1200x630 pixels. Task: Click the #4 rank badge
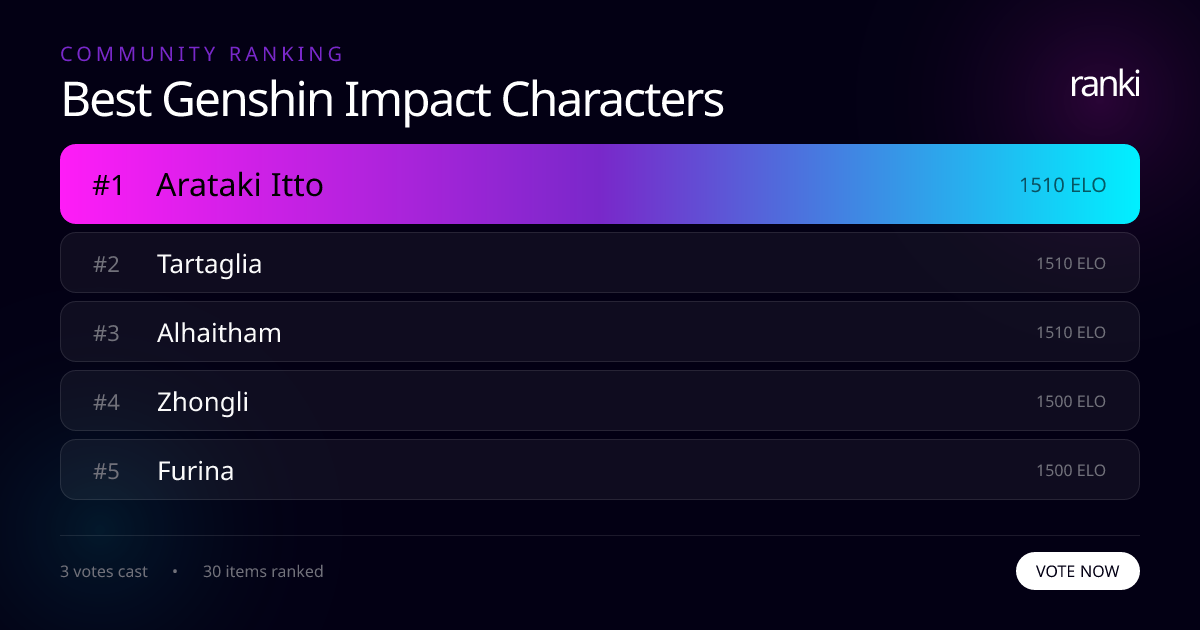coord(105,400)
